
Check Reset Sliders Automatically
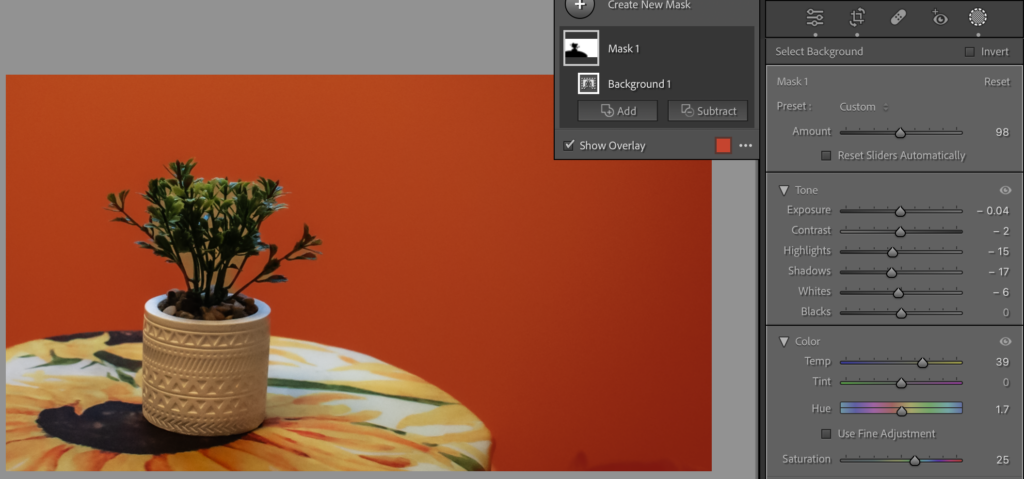click(x=826, y=156)
